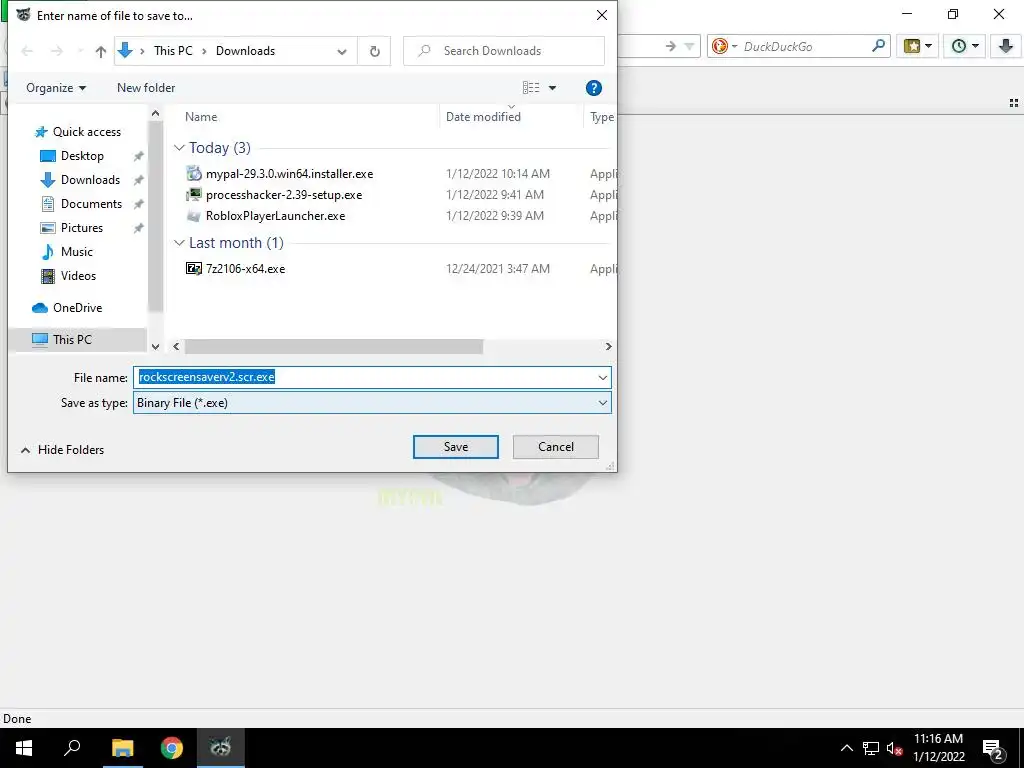
Task: Click the Mypal raccoon taskbar icon
Action: (221, 748)
